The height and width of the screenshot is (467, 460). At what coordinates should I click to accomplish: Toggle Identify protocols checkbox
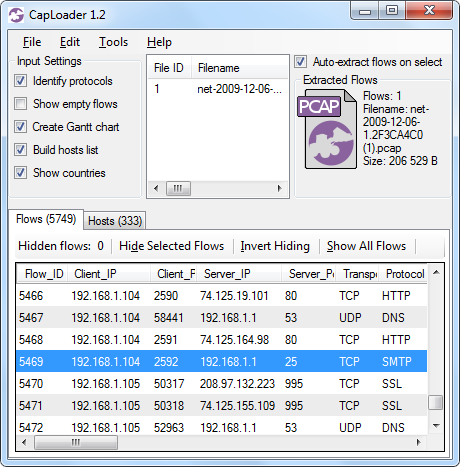tap(20, 81)
